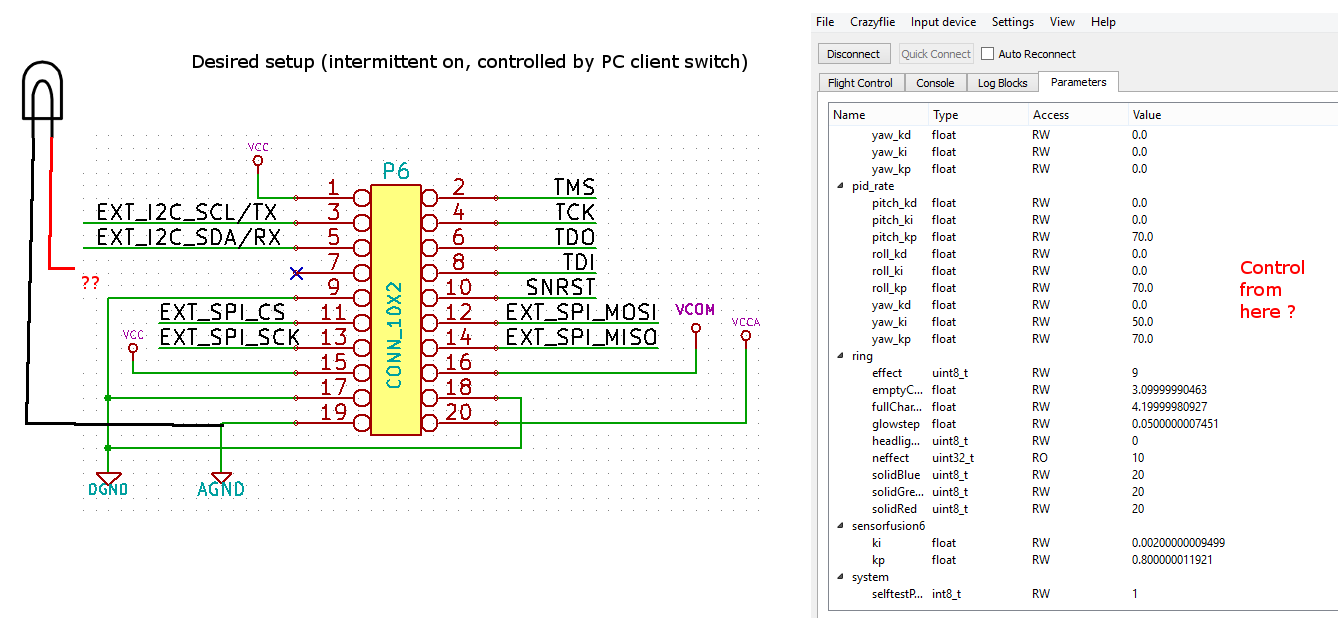
Task: Open the File menu
Action: coord(825,22)
